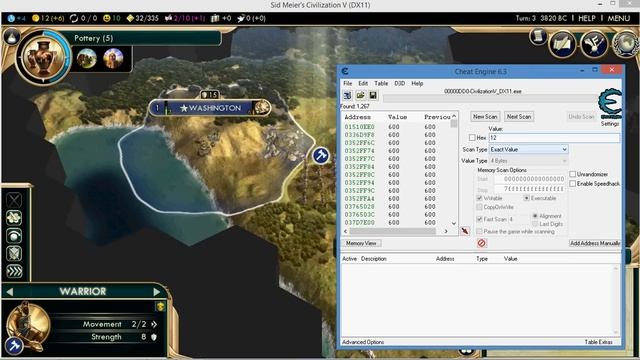
Task: Select the Last Digits radio button
Action: tap(535, 224)
